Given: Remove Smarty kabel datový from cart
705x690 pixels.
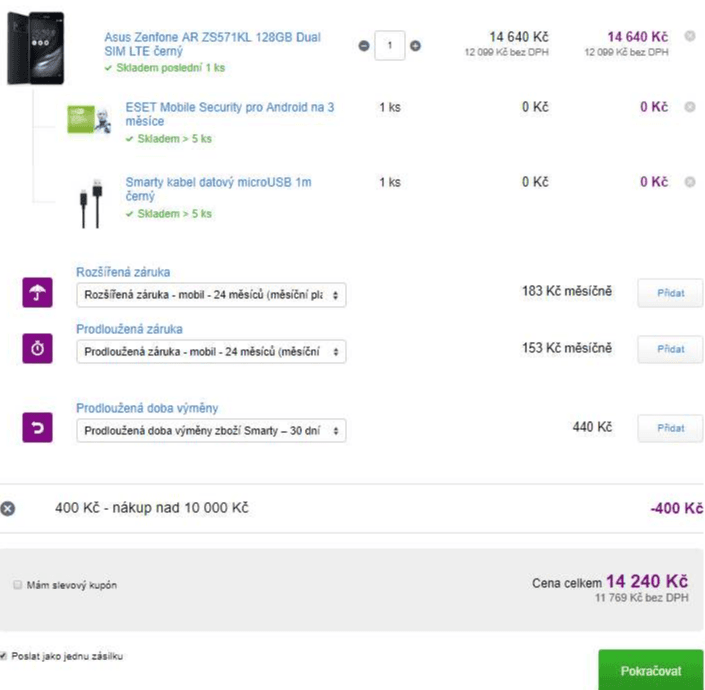Looking at the screenshot, I should tap(690, 182).
